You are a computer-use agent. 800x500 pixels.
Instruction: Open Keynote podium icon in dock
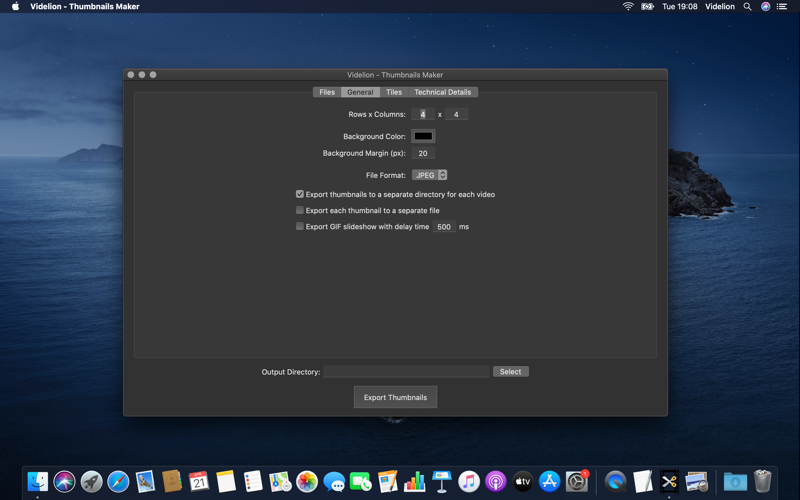(x=441, y=481)
